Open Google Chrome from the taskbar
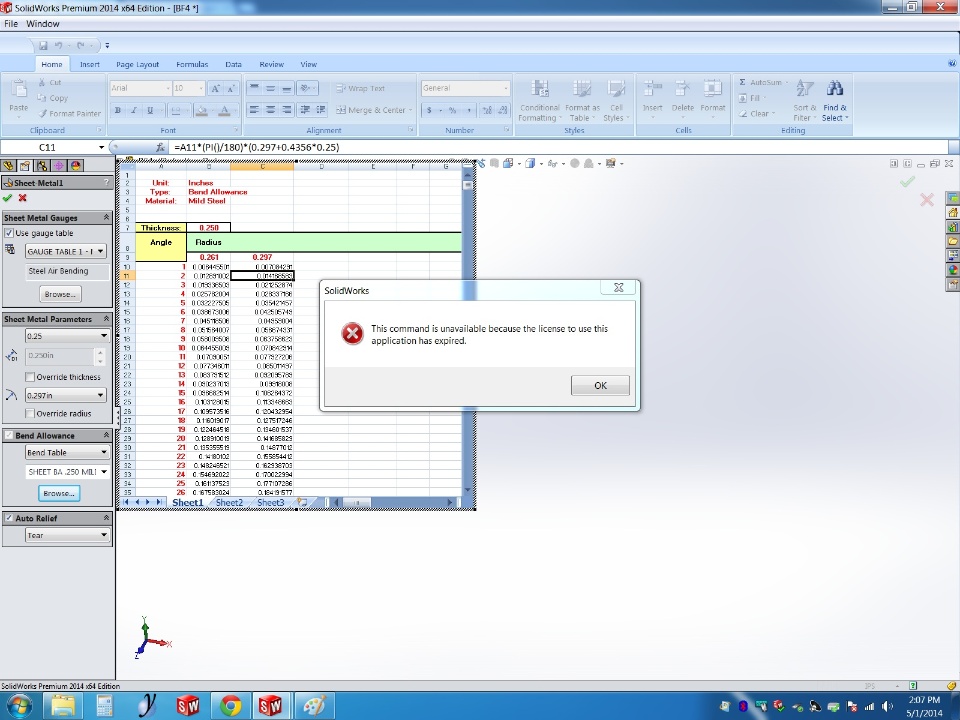This screenshot has height=720, width=960. [230, 706]
